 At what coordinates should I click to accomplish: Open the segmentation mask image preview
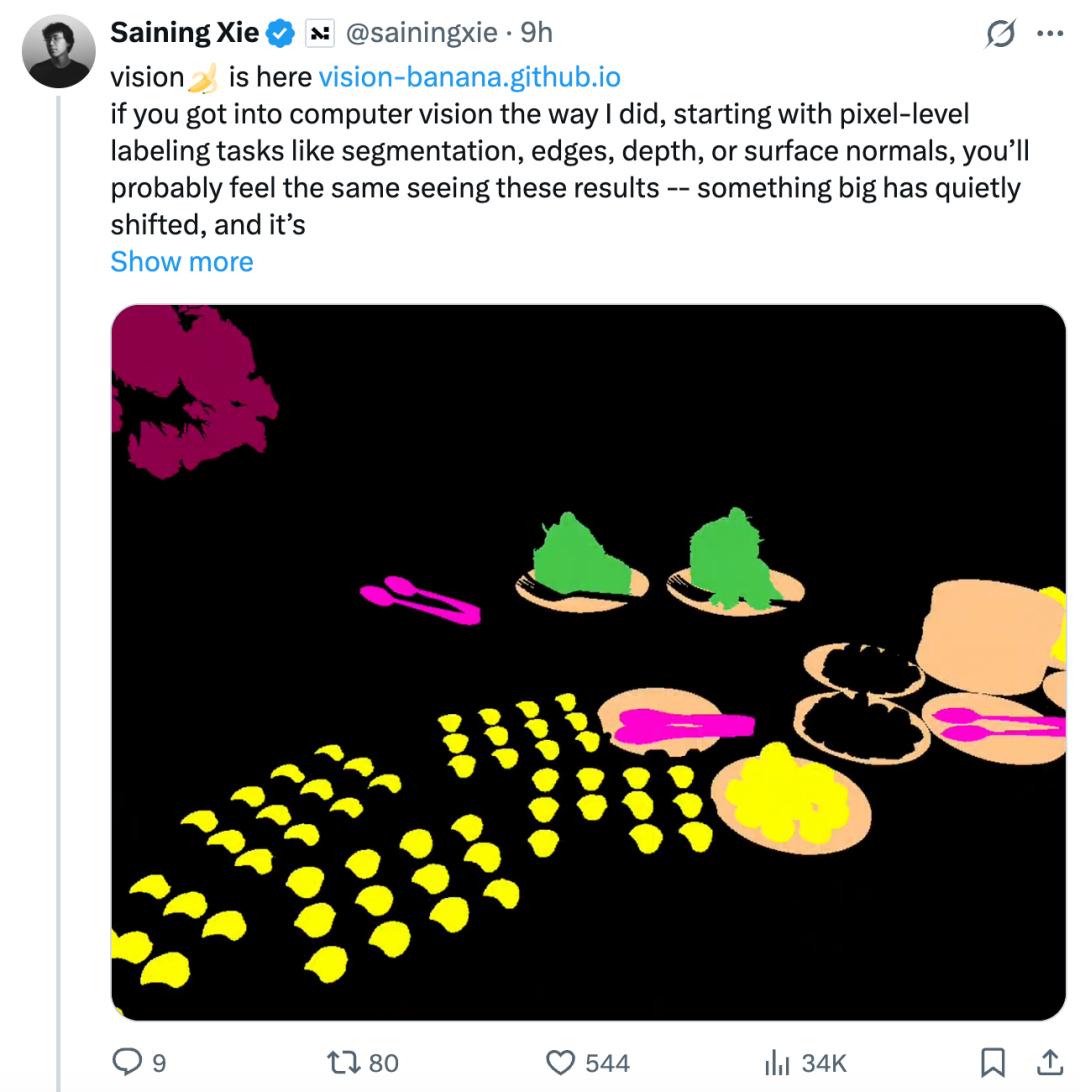[588, 662]
